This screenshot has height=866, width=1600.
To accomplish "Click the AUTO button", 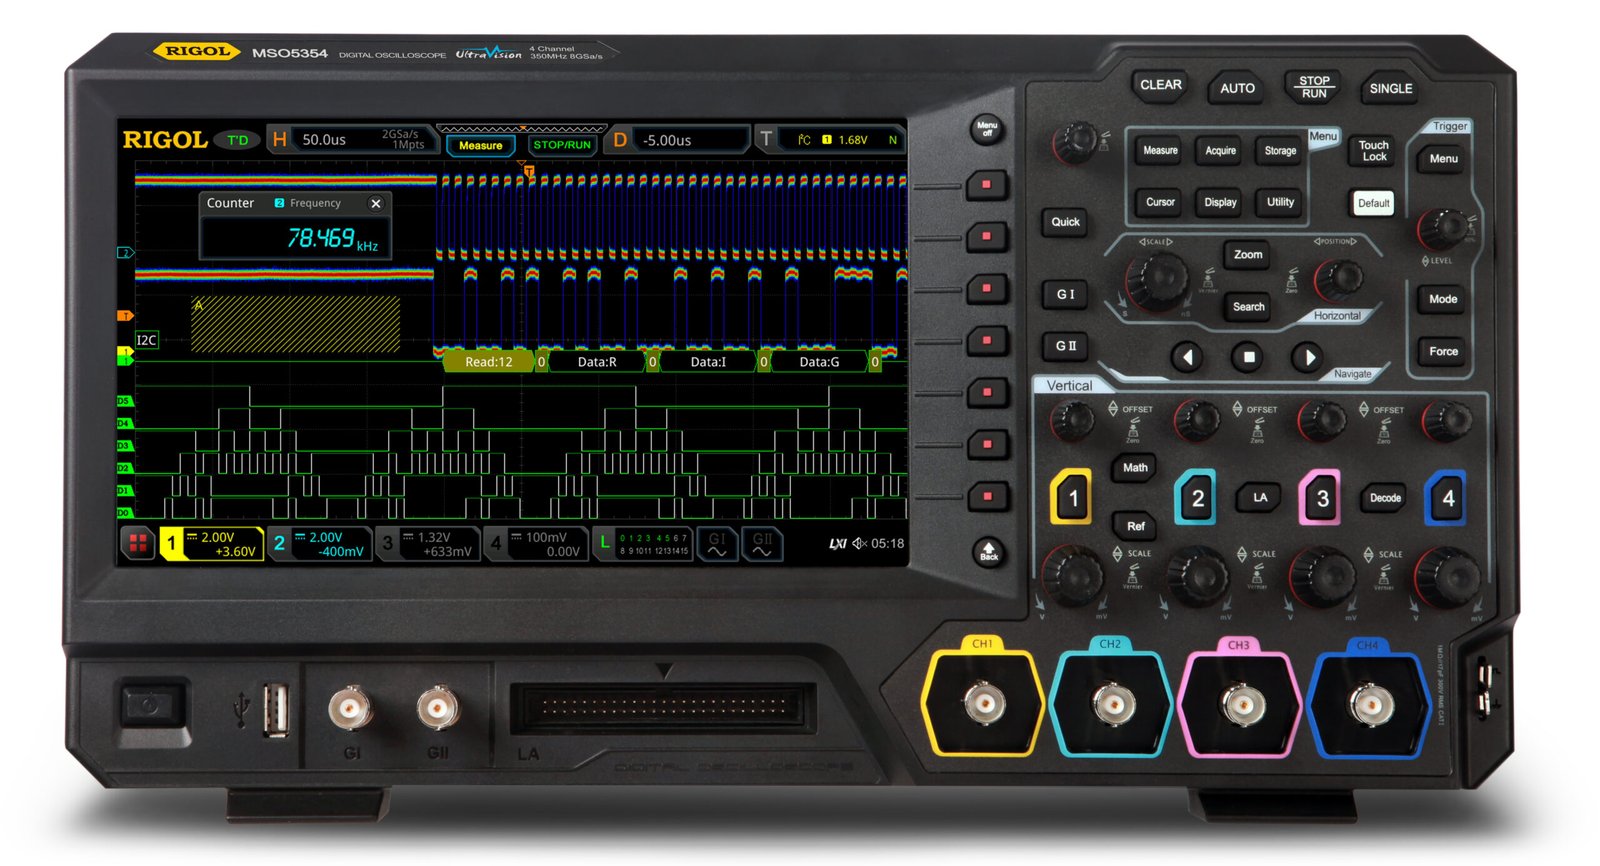I will [x=1237, y=88].
